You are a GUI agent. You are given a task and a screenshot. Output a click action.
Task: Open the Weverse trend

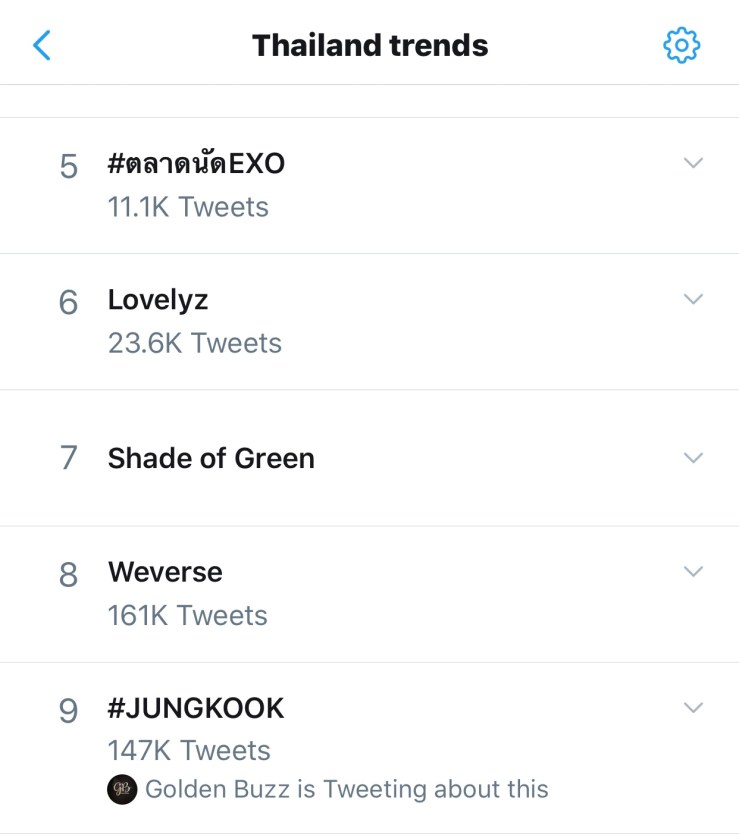[165, 572]
